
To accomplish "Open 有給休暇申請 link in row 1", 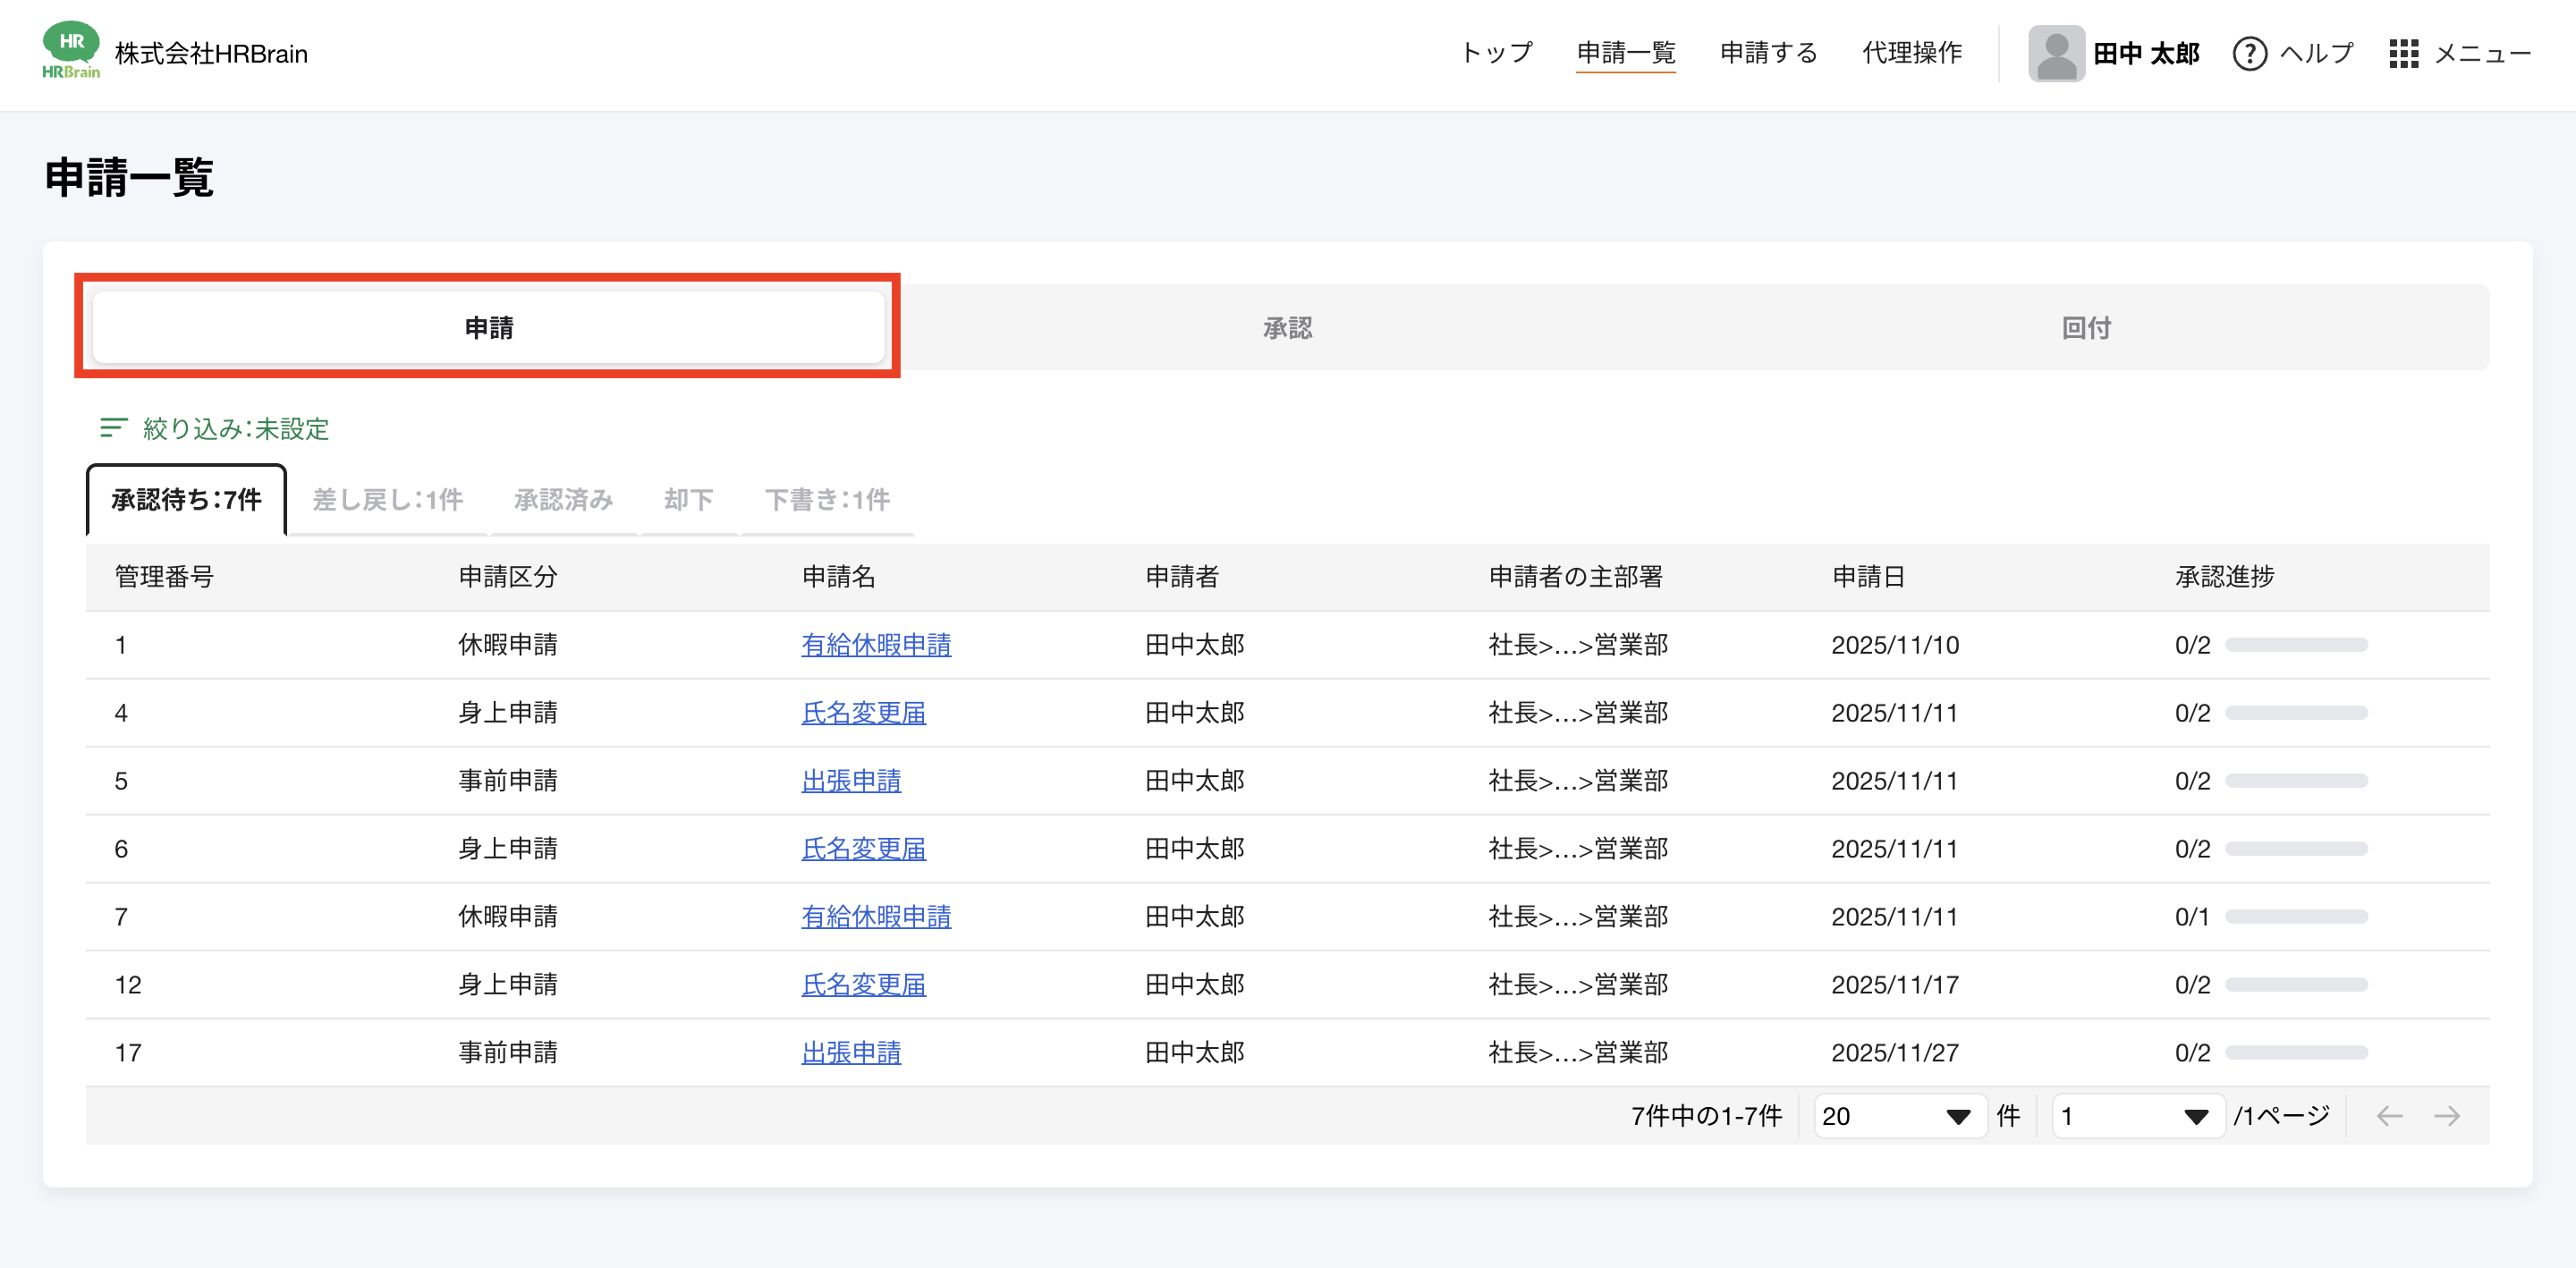I will point(875,645).
